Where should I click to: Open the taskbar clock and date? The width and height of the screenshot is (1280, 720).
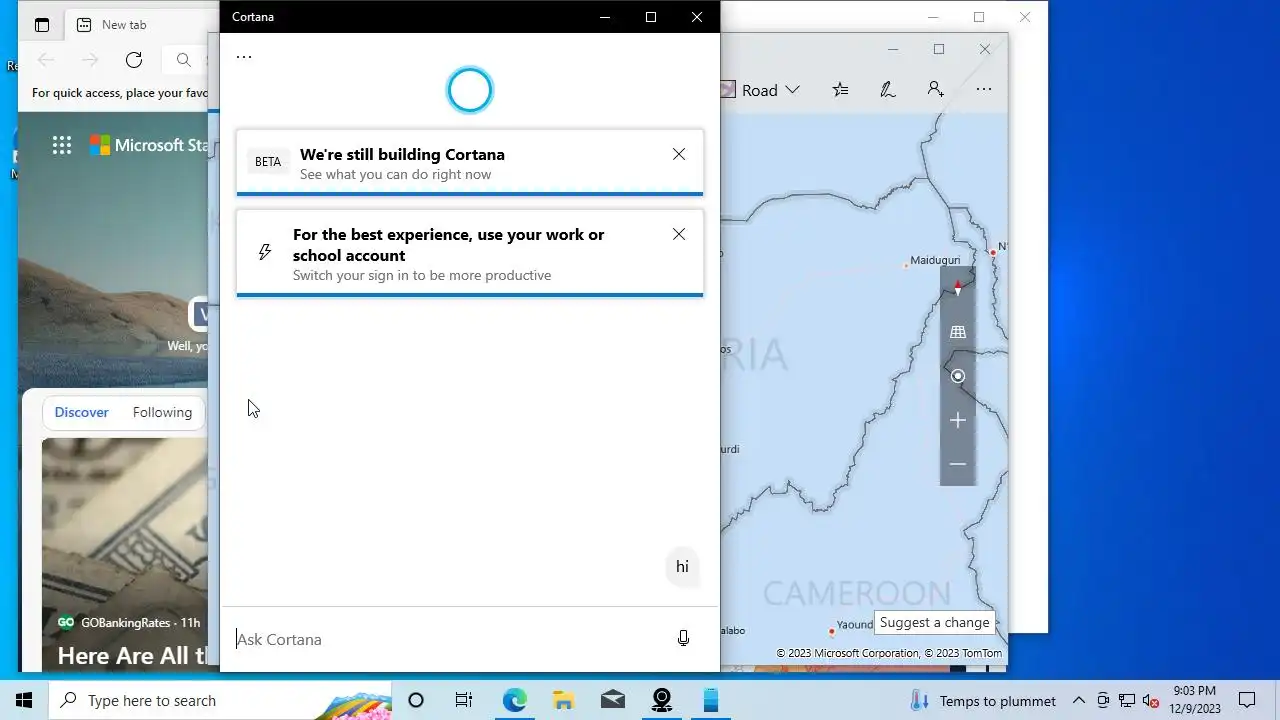coord(1195,700)
